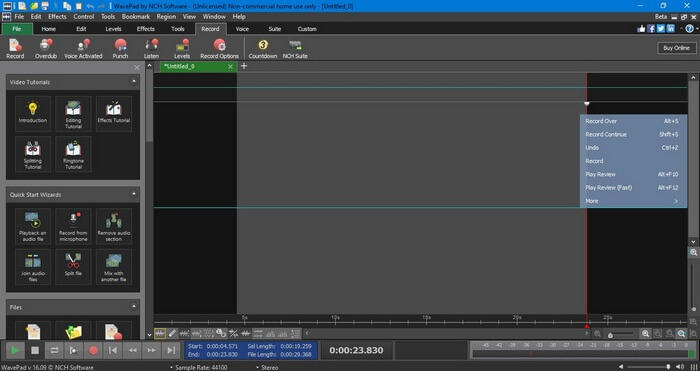Collapse the ribbon with the caret
This screenshot has height=371, width=700.
[681, 29]
